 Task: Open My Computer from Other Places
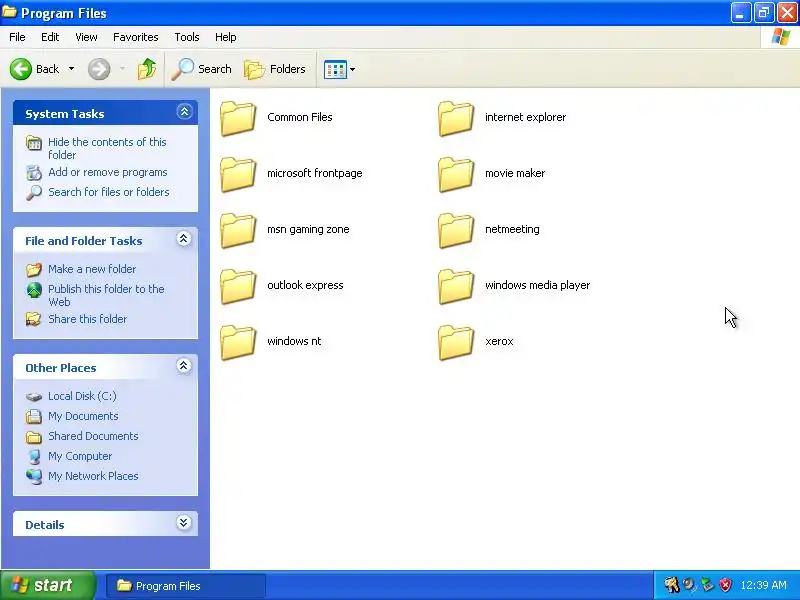coord(80,456)
